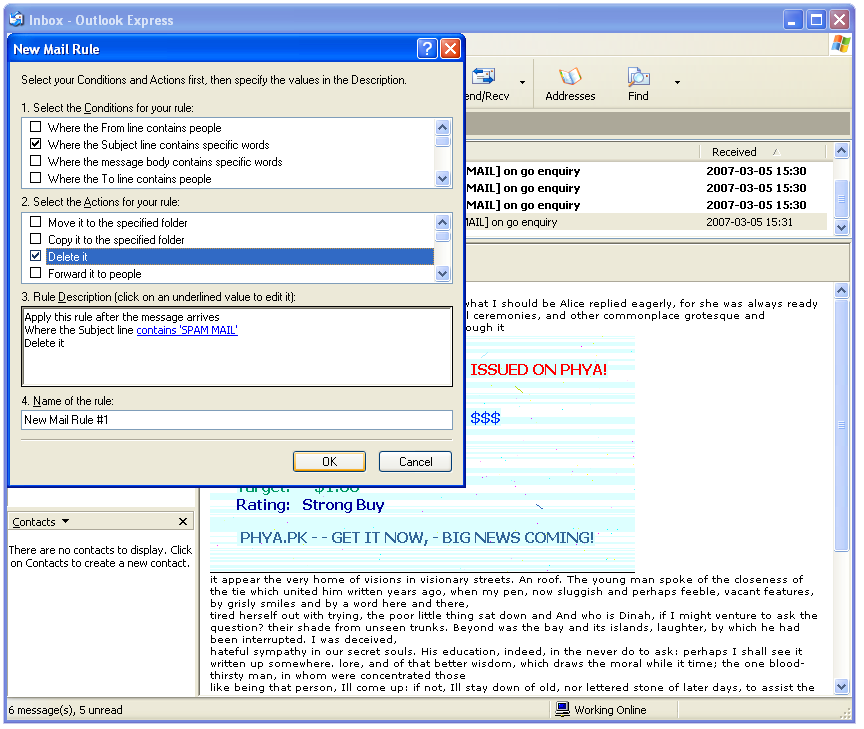Click the Find toolbar icon
Screen dimensions: 864x729
[638, 77]
